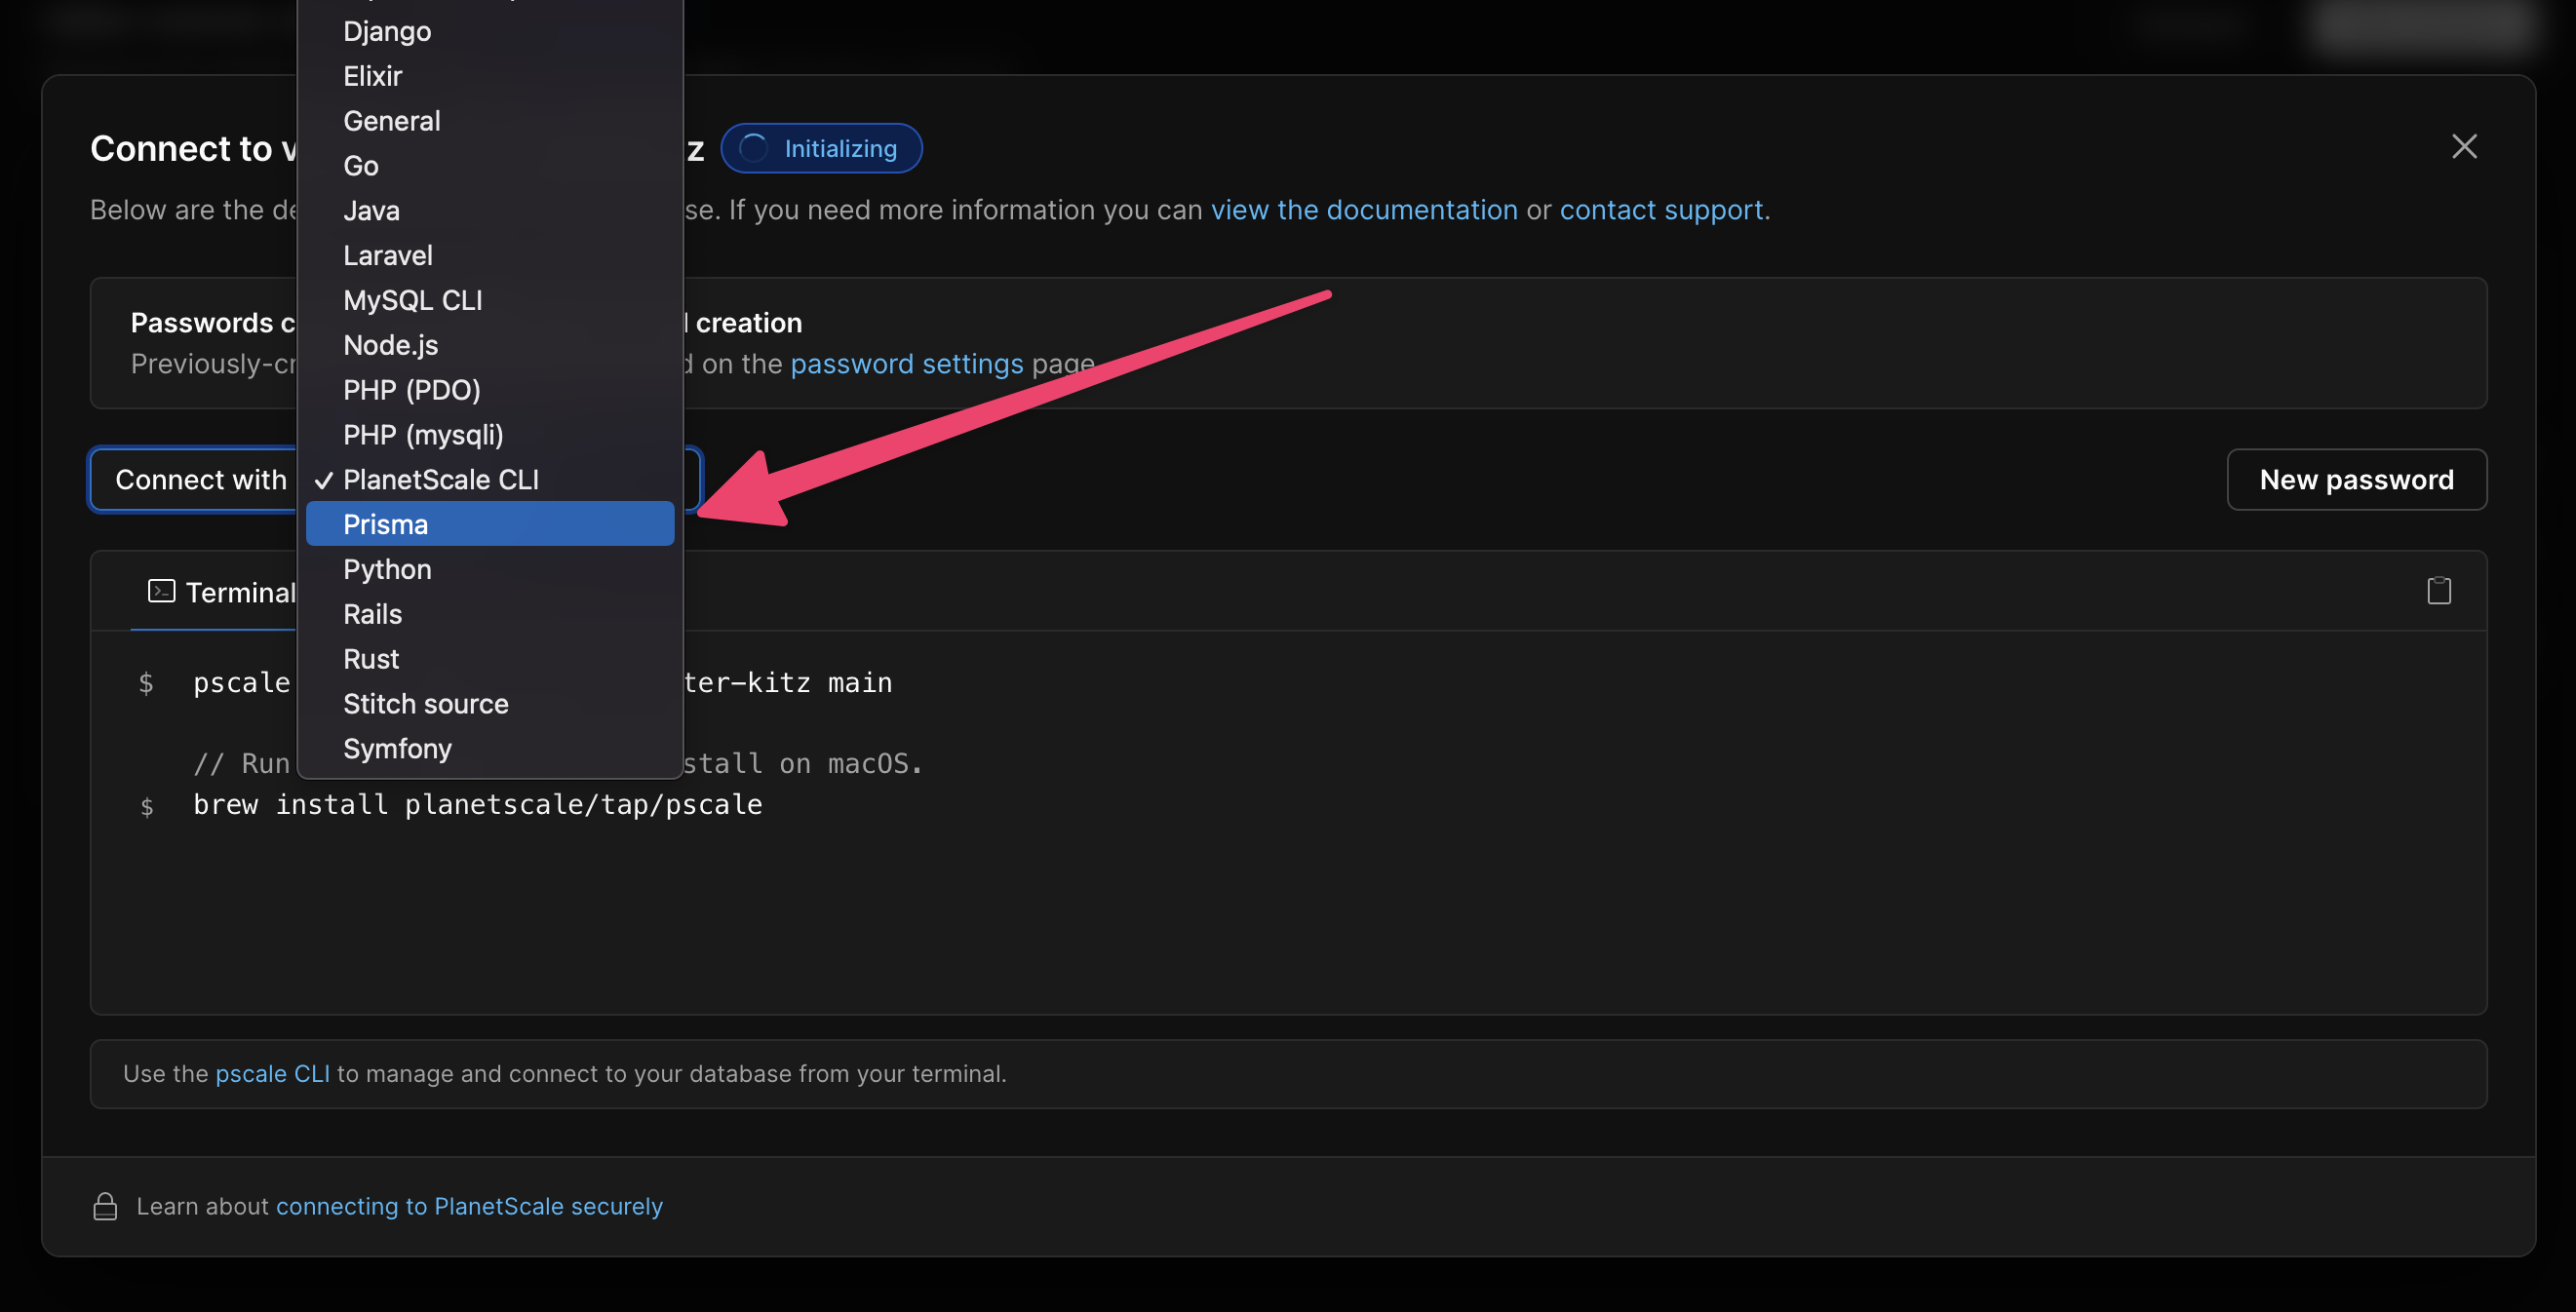Screen dimensions: 2576x1312
Task: Click the lock icon at bottom
Action: coord(105,1206)
